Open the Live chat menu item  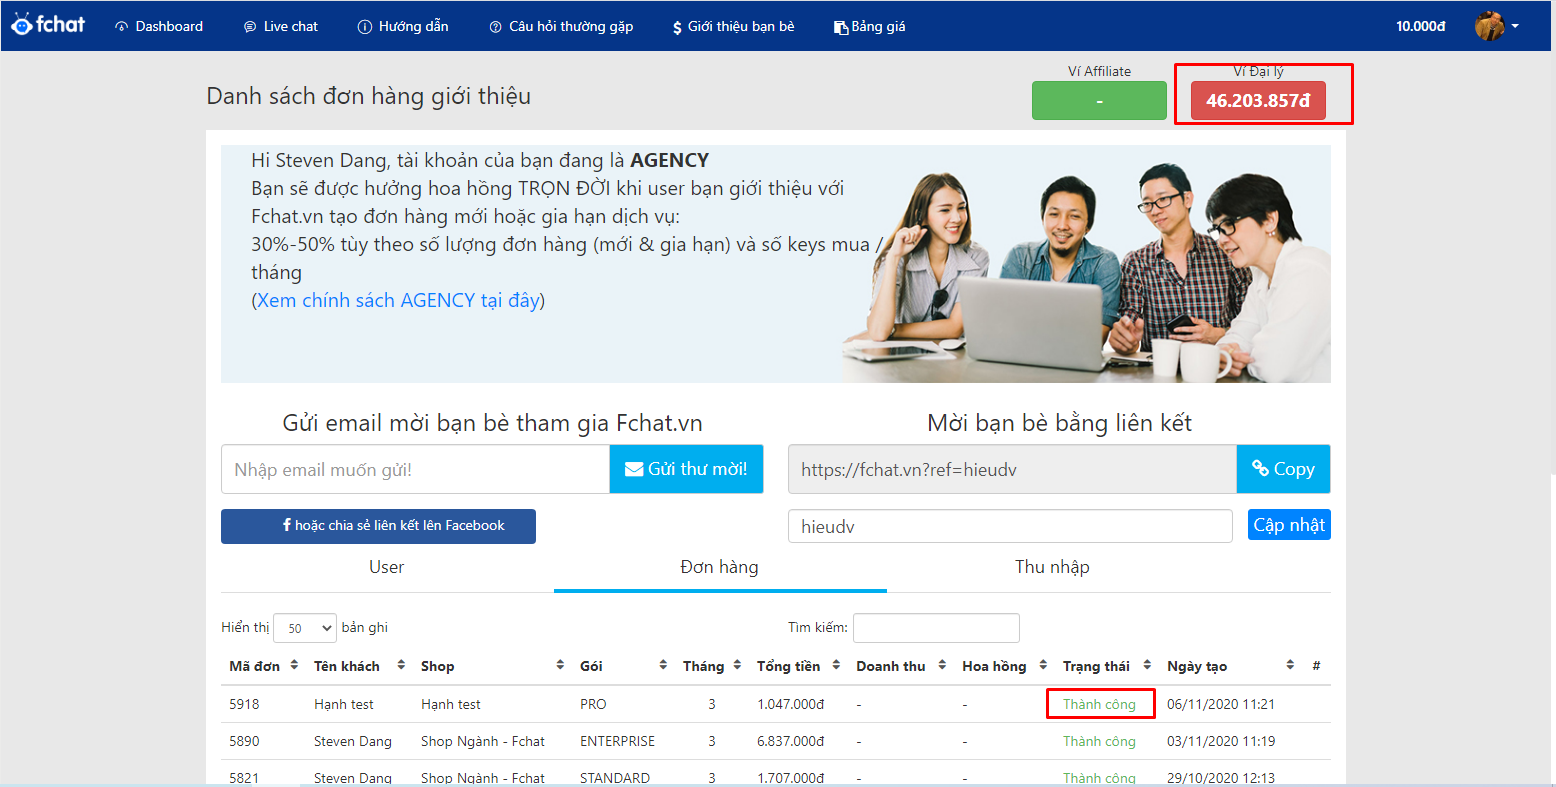pyautogui.click(x=281, y=26)
